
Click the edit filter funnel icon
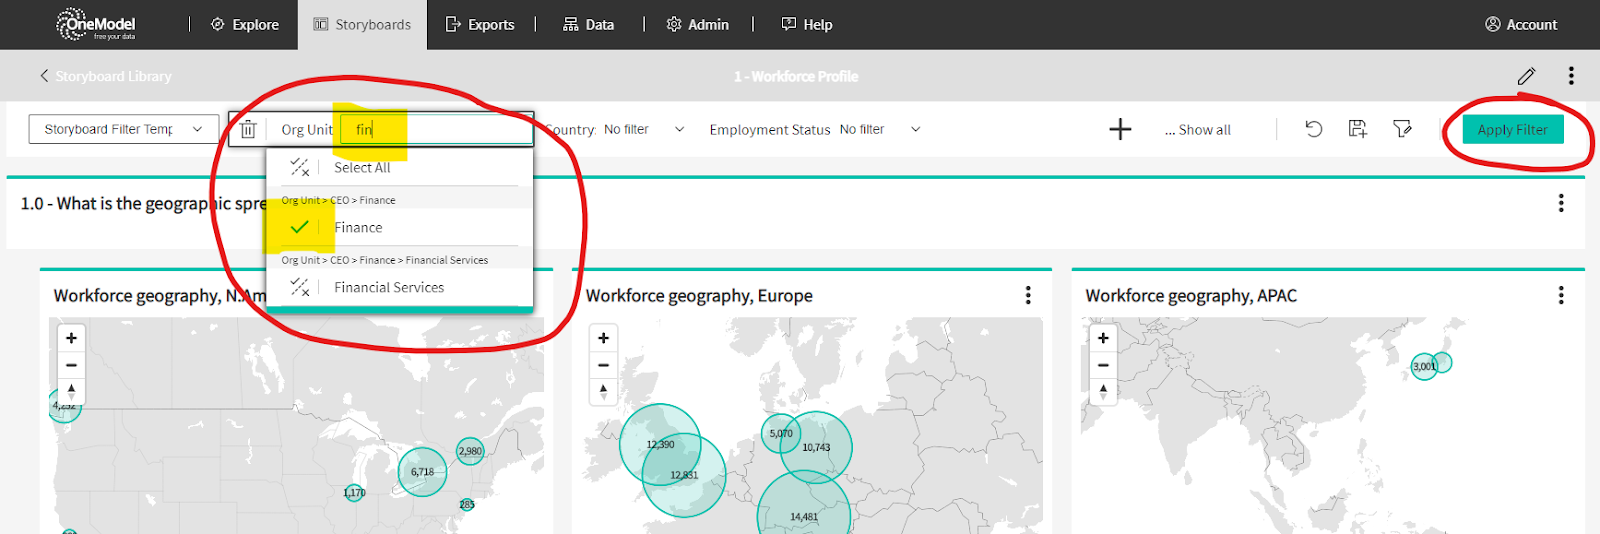pyautogui.click(x=1402, y=129)
